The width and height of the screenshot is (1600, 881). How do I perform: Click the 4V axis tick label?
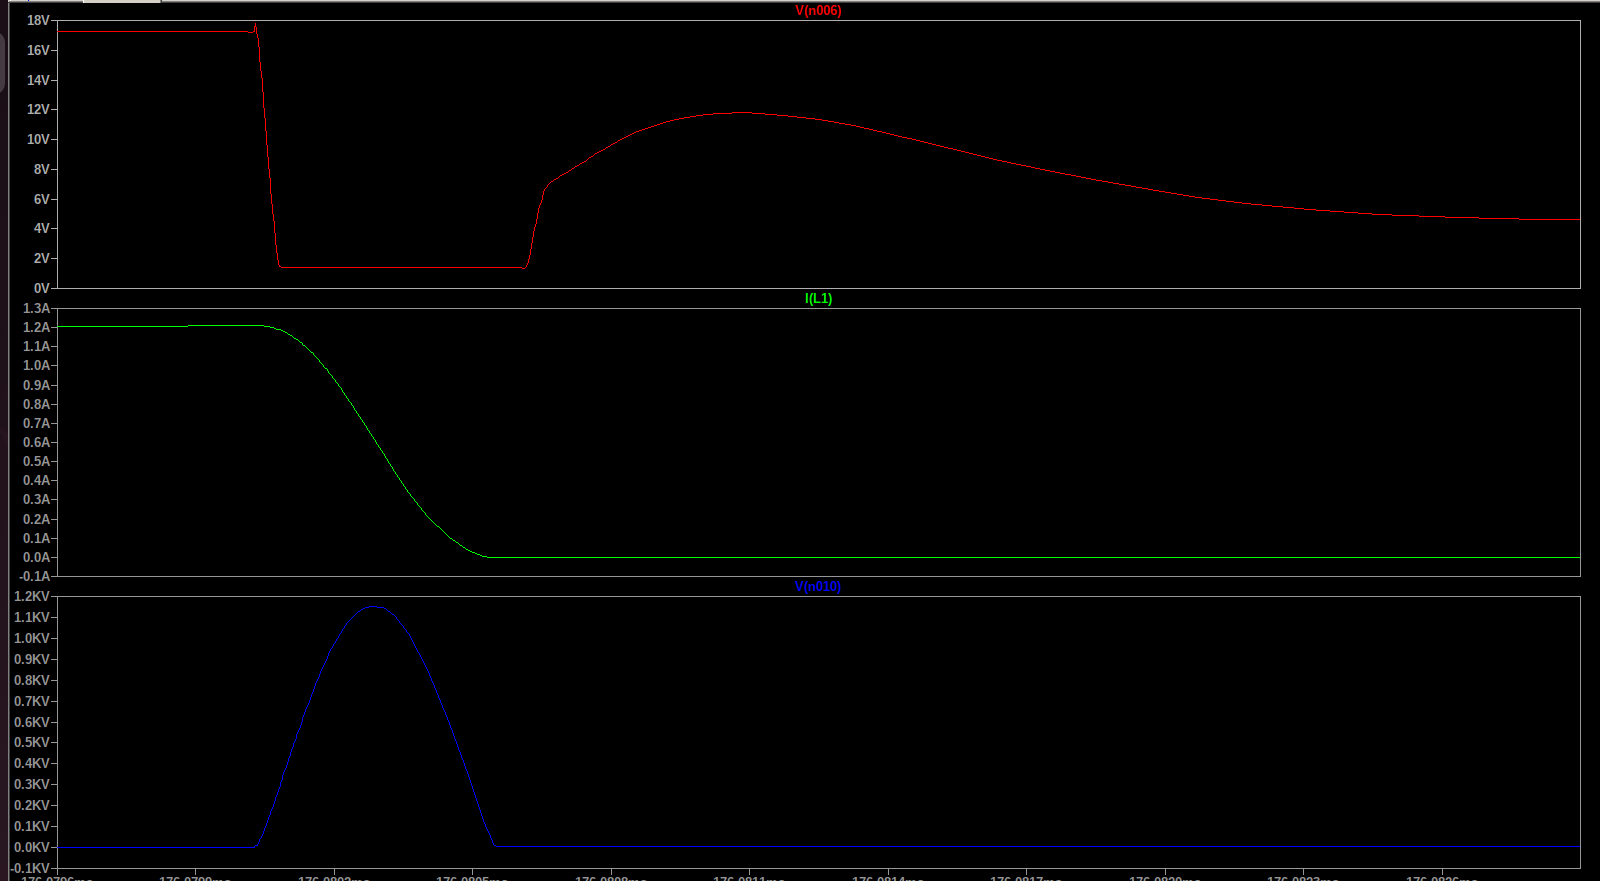[41, 229]
